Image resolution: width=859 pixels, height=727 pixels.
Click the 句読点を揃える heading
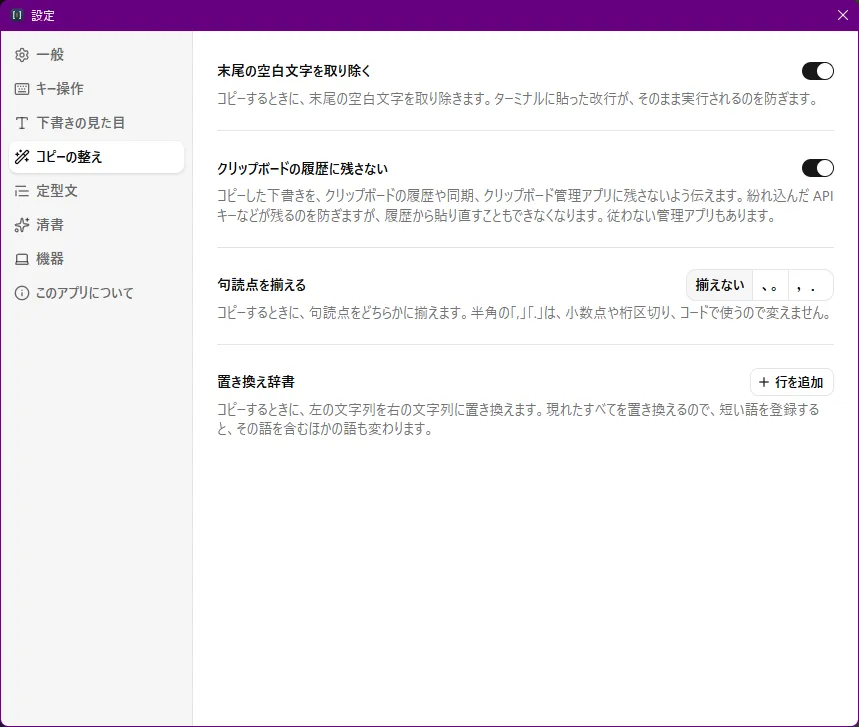coord(261,285)
